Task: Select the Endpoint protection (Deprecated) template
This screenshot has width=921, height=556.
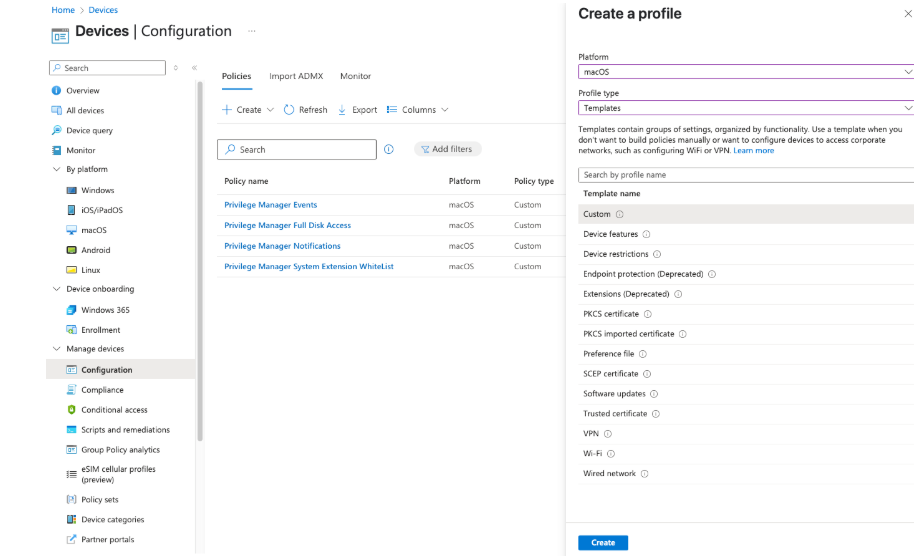Action: point(746,274)
